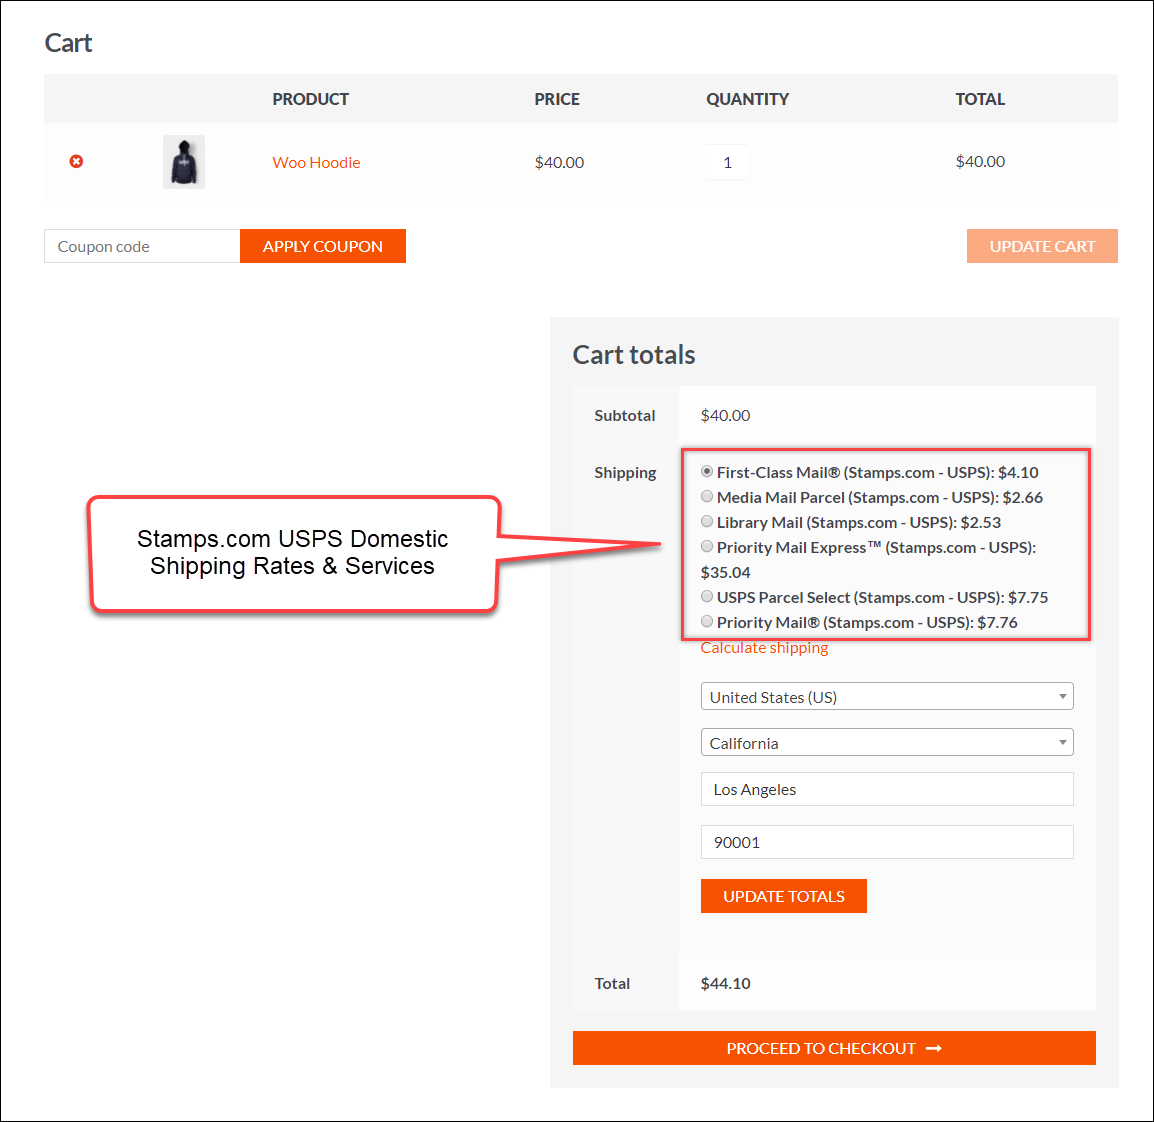The height and width of the screenshot is (1122, 1154).
Task: Select First-Class Mail shipping option
Action: point(707,472)
